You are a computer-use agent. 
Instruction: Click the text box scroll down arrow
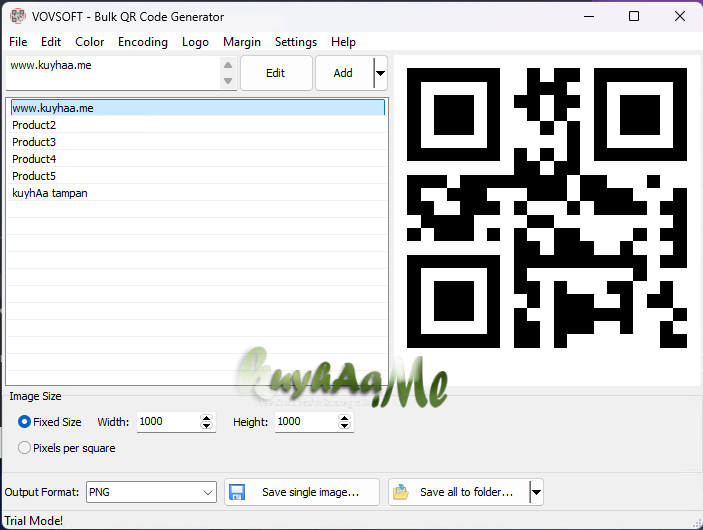click(228, 81)
